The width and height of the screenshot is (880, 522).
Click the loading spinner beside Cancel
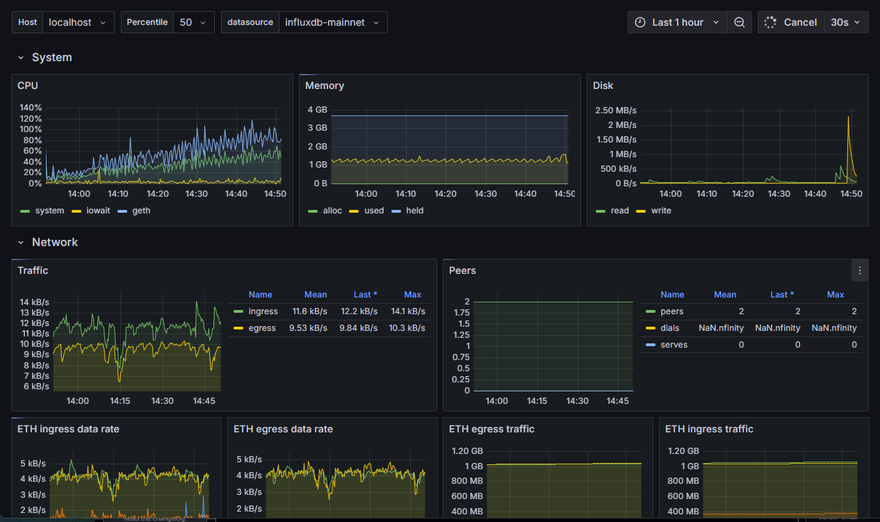(770, 22)
